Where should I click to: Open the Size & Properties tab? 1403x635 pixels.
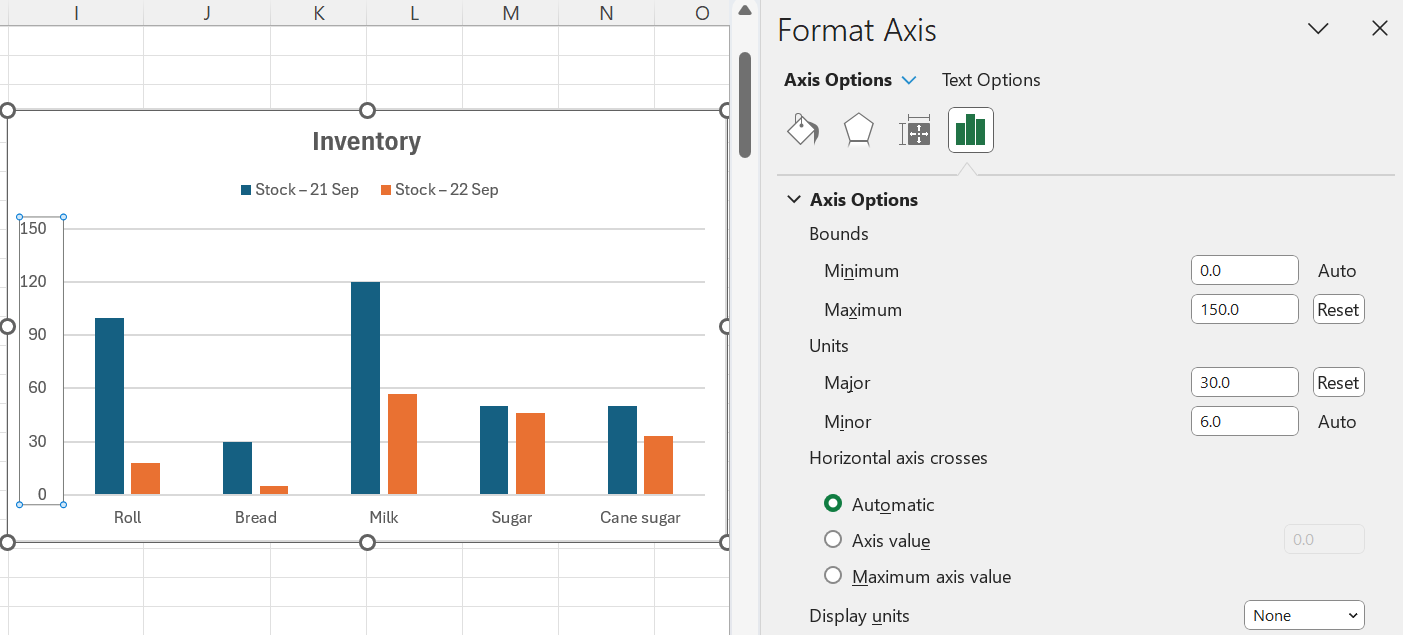(915, 130)
